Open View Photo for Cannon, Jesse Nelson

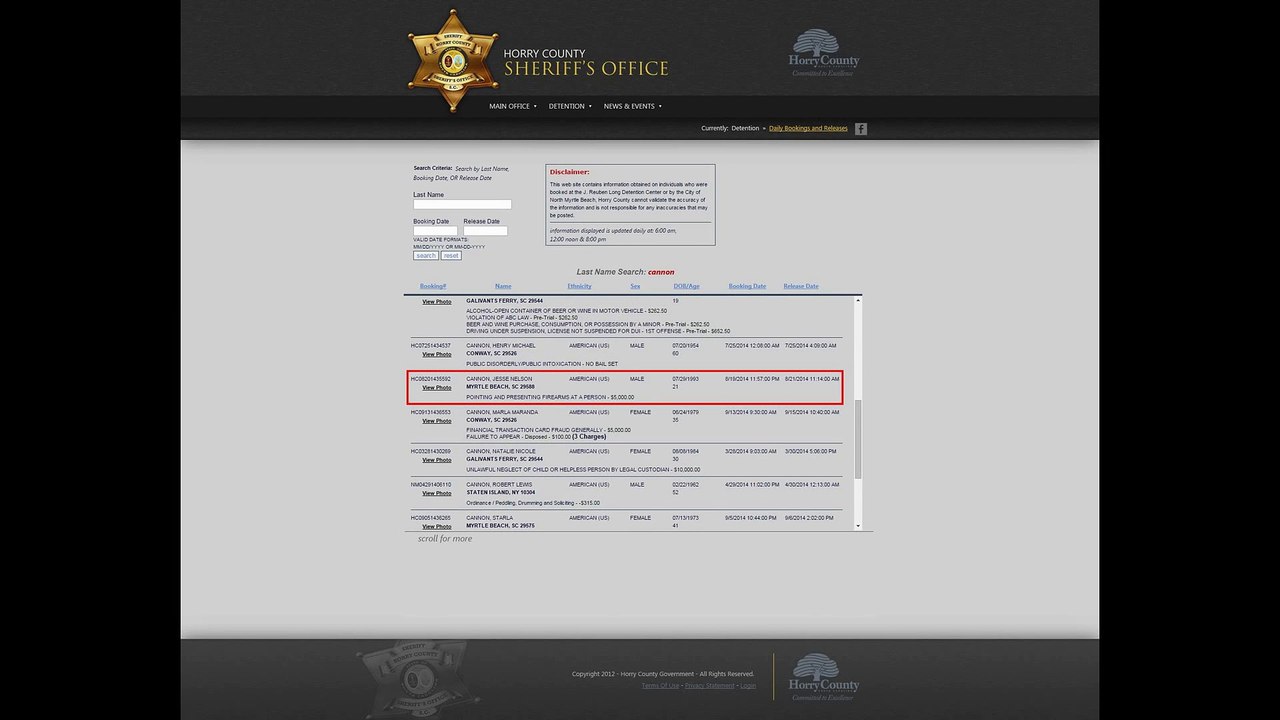coord(436,387)
